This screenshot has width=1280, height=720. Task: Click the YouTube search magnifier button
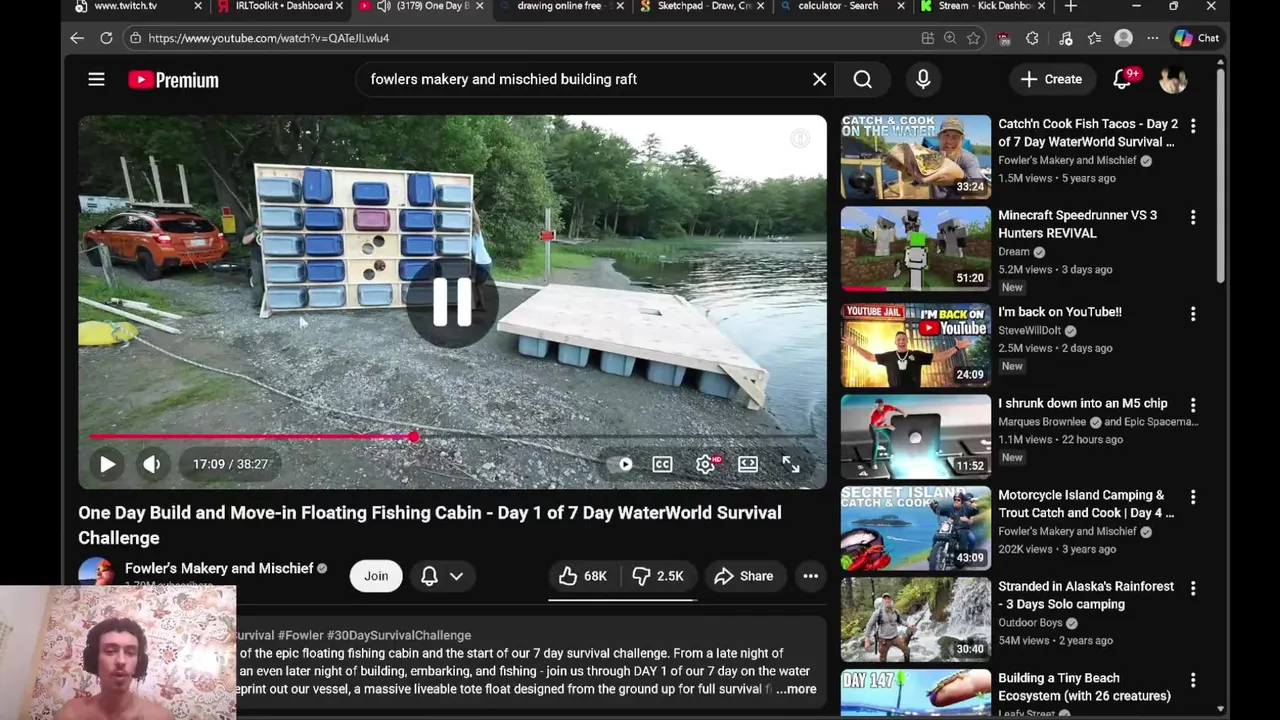[863, 79]
